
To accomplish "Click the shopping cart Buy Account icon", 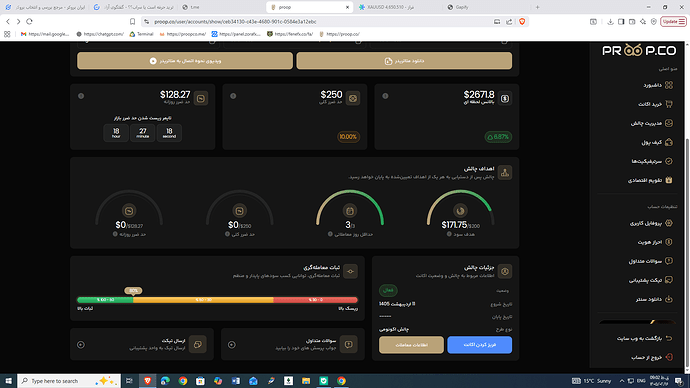I will pos(669,104).
